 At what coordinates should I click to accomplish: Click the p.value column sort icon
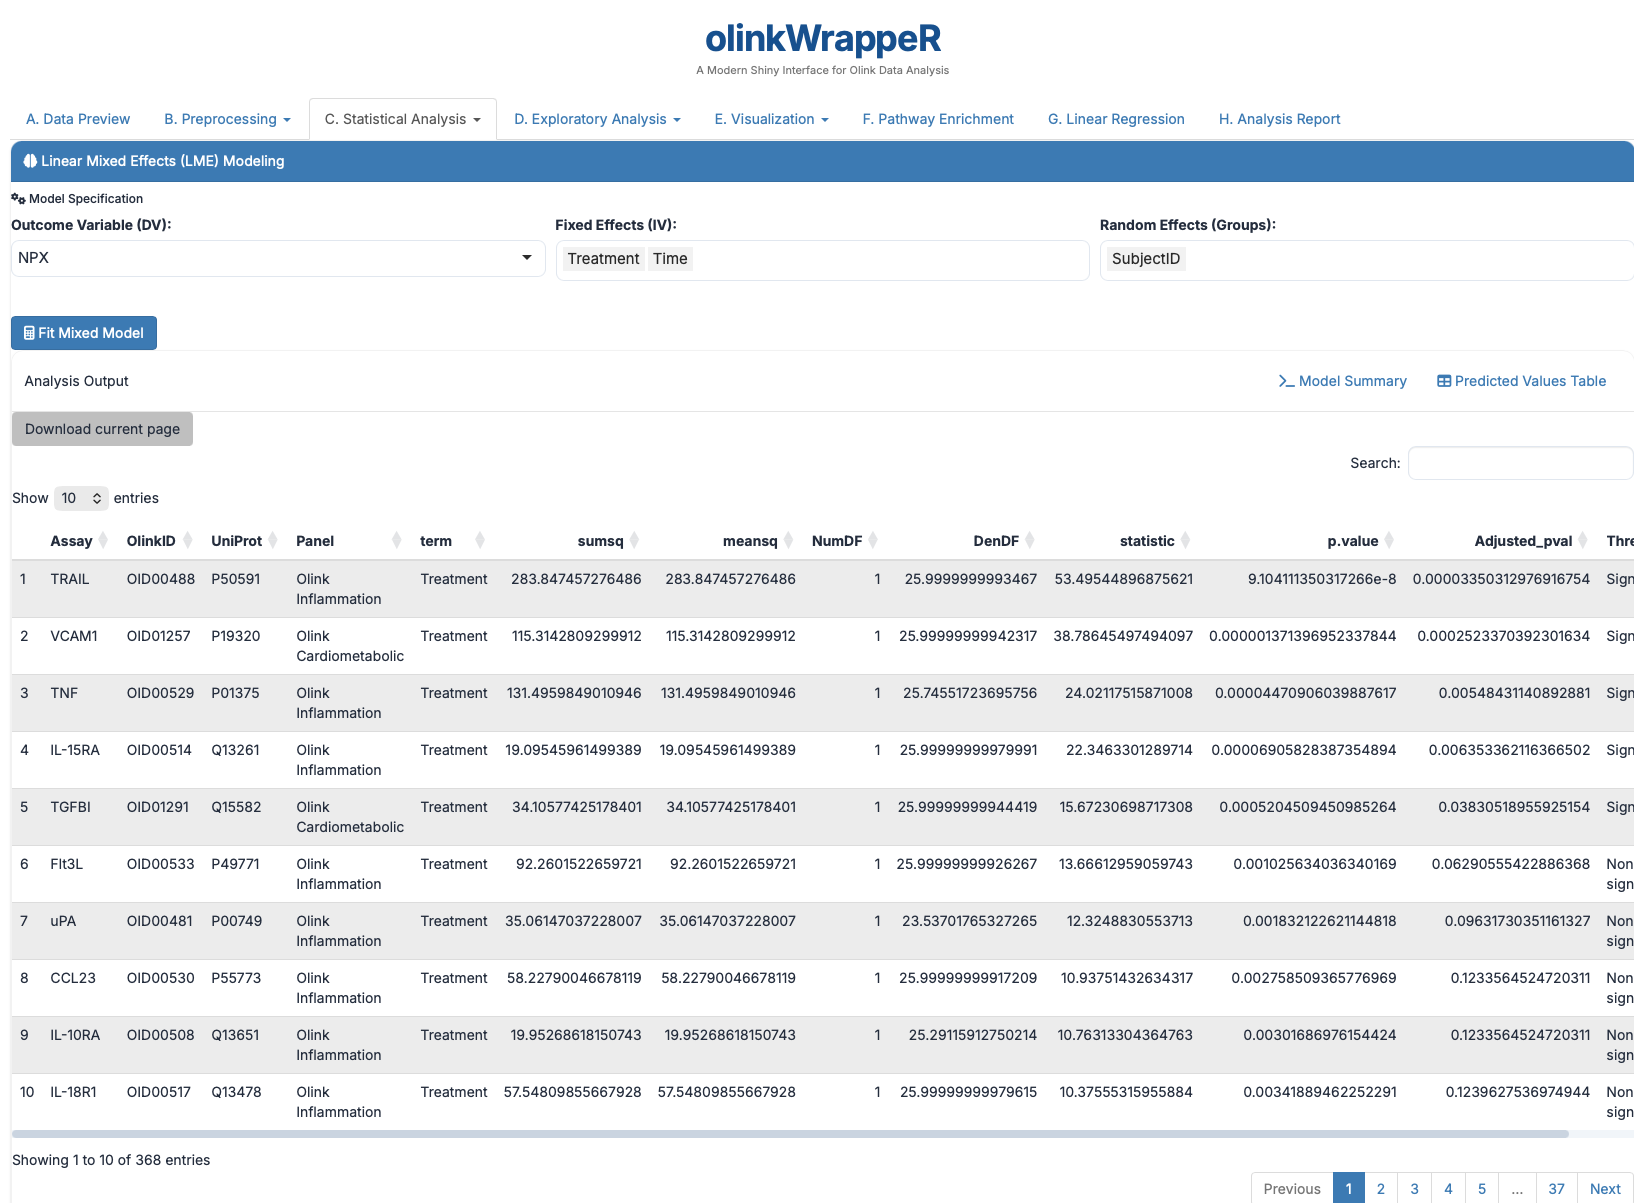click(1389, 541)
